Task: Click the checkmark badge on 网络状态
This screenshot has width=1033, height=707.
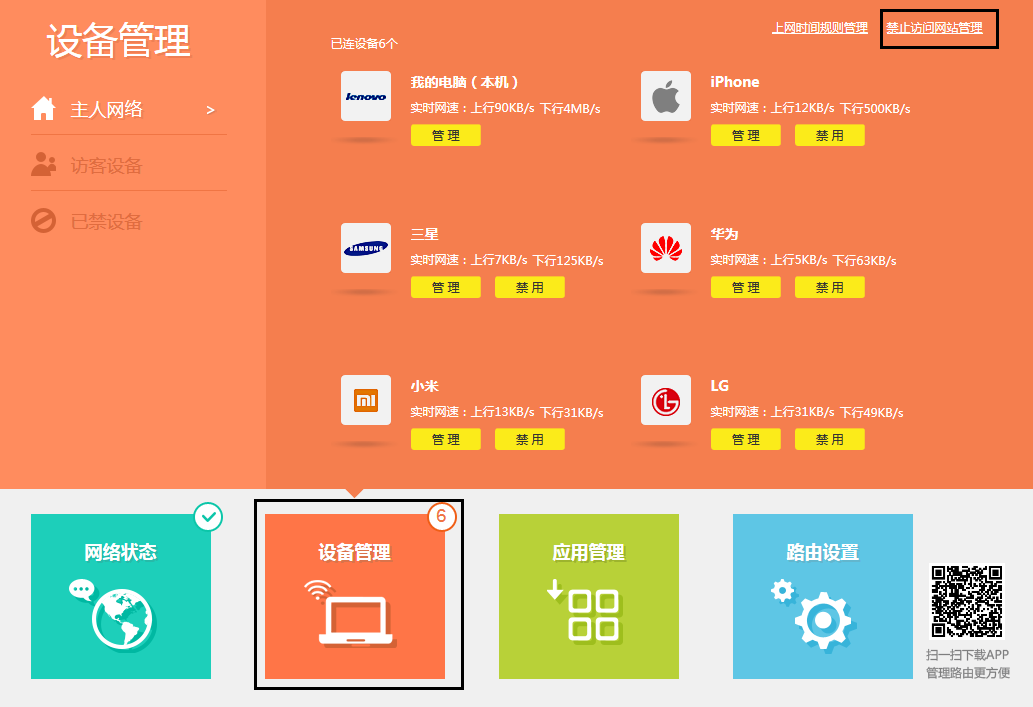Action: [x=208, y=517]
